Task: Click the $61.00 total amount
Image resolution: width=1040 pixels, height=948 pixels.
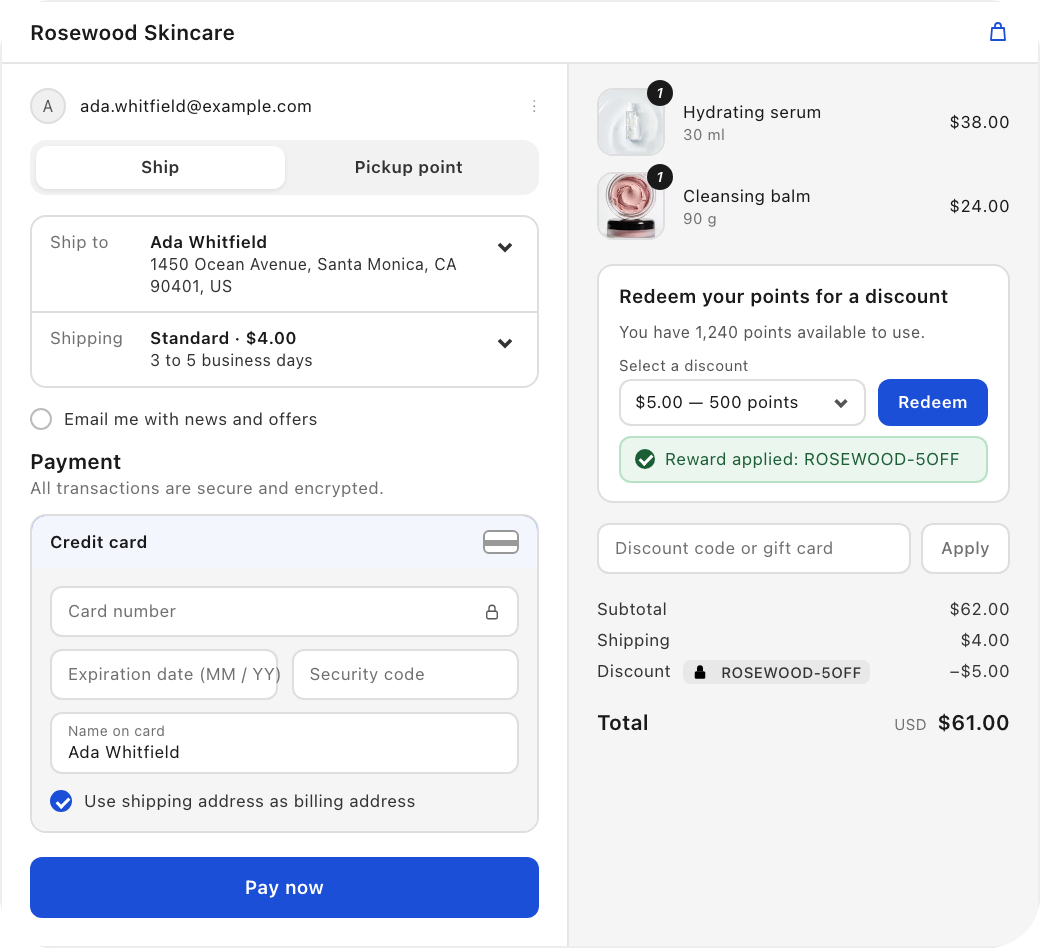Action: tap(973, 723)
